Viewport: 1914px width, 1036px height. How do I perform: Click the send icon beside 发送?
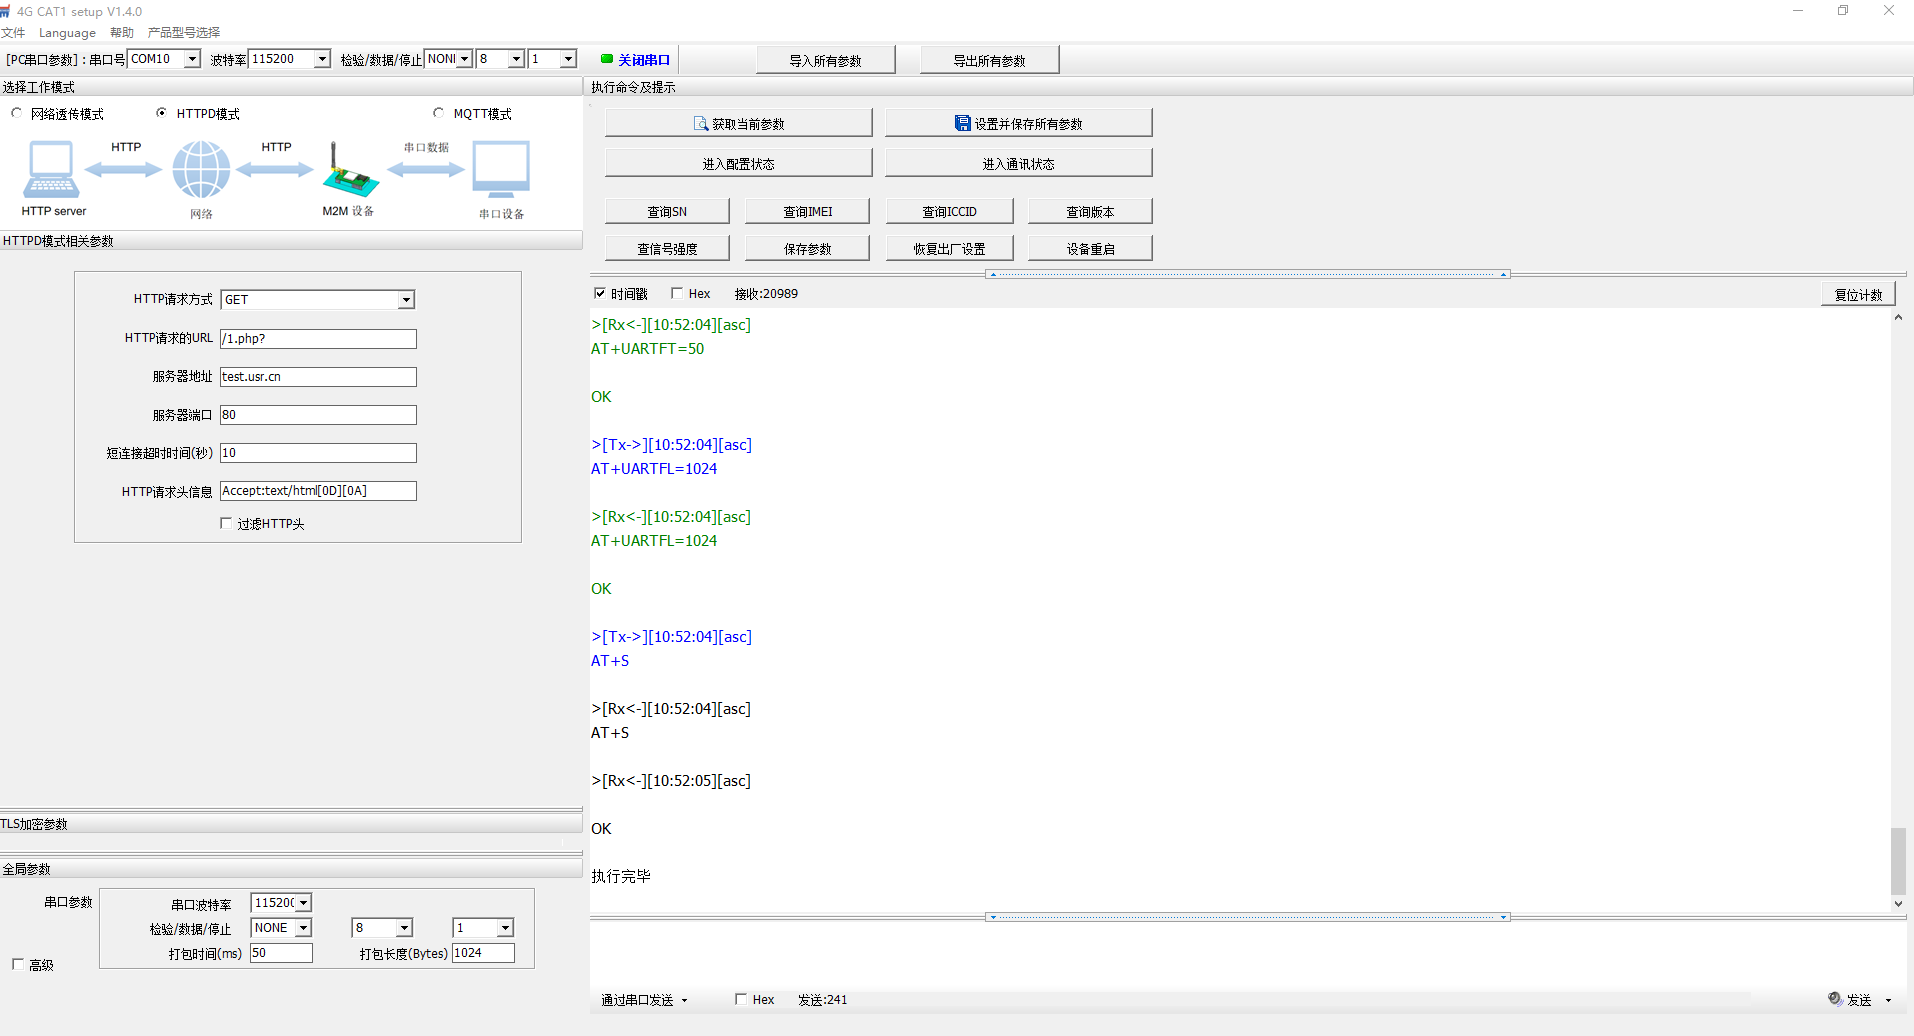(x=1835, y=999)
